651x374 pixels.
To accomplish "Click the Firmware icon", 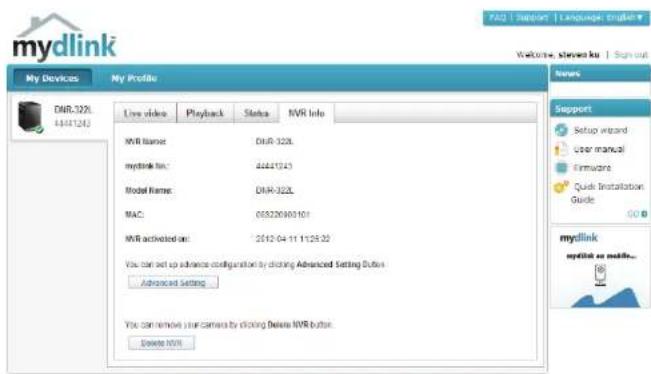I will point(561,168).
